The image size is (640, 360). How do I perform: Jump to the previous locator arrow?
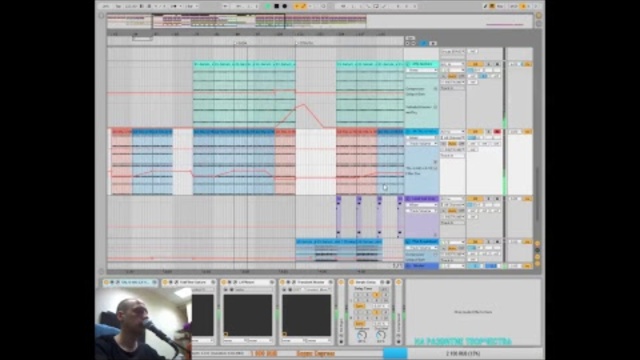coord(407,43)
